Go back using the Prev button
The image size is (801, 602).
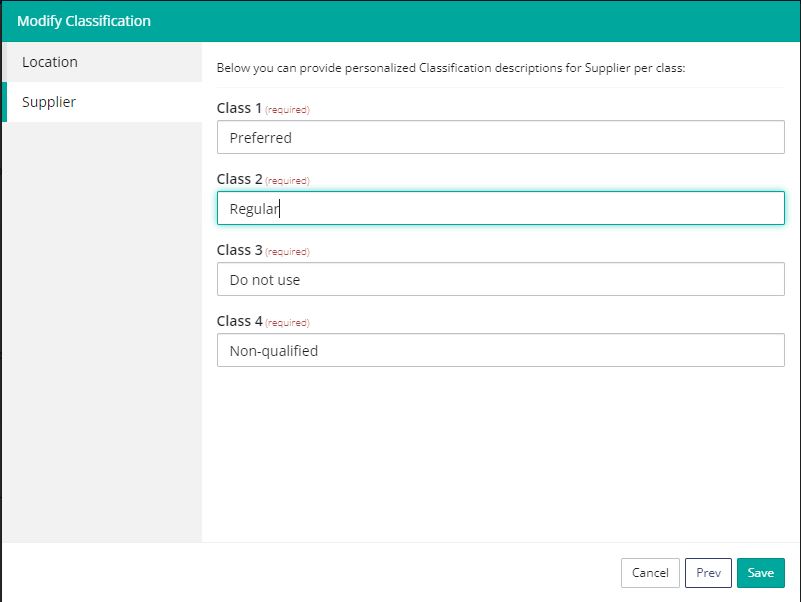[x=708, y=572]
